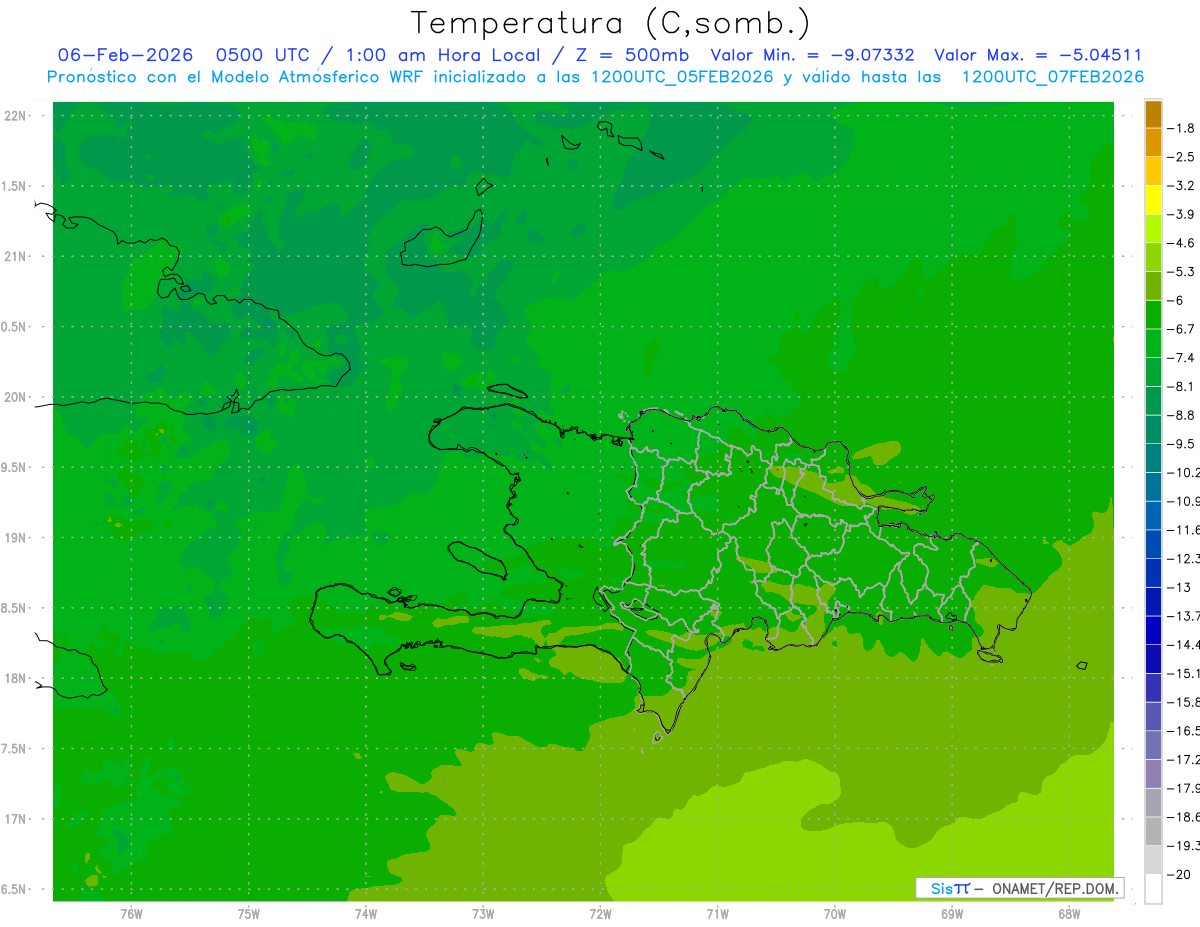
Task: Click the '73W' longitude label
Action: click(483, 914)
